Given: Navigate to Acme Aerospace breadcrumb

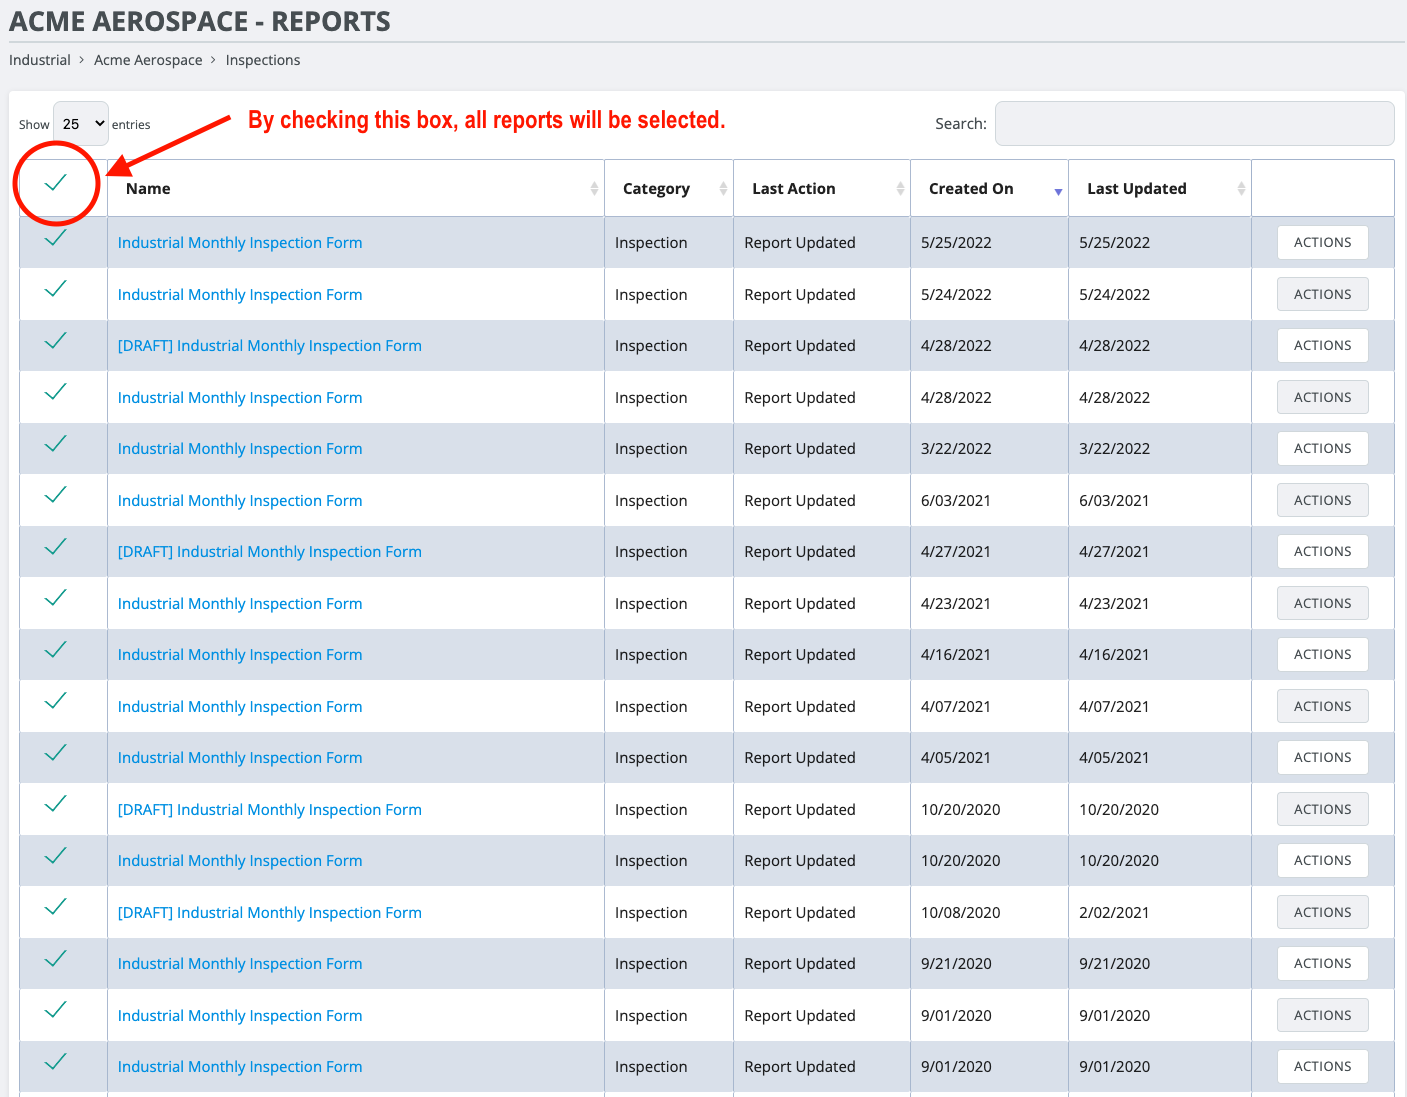Looking at the screenshot, I should tap(148, 60).
